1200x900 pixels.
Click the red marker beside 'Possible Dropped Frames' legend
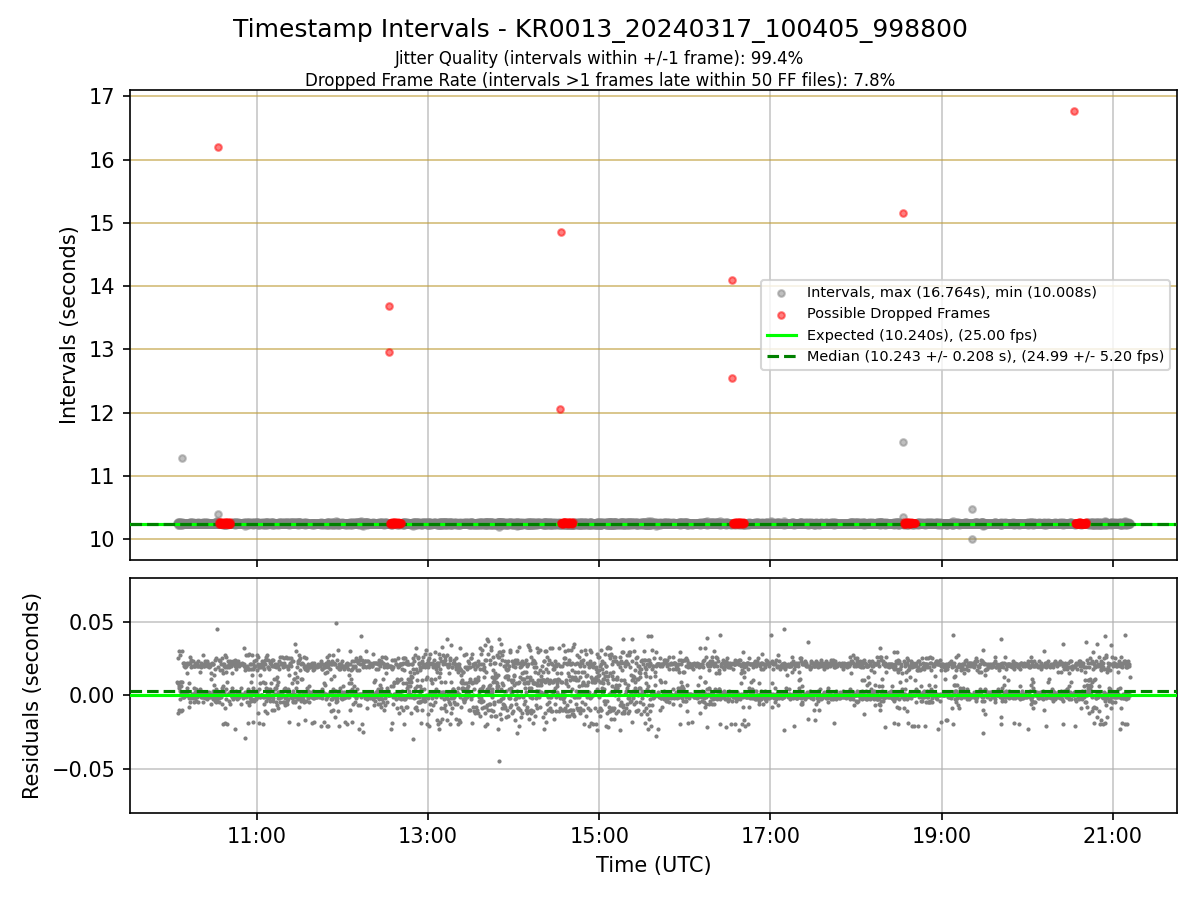782,314
